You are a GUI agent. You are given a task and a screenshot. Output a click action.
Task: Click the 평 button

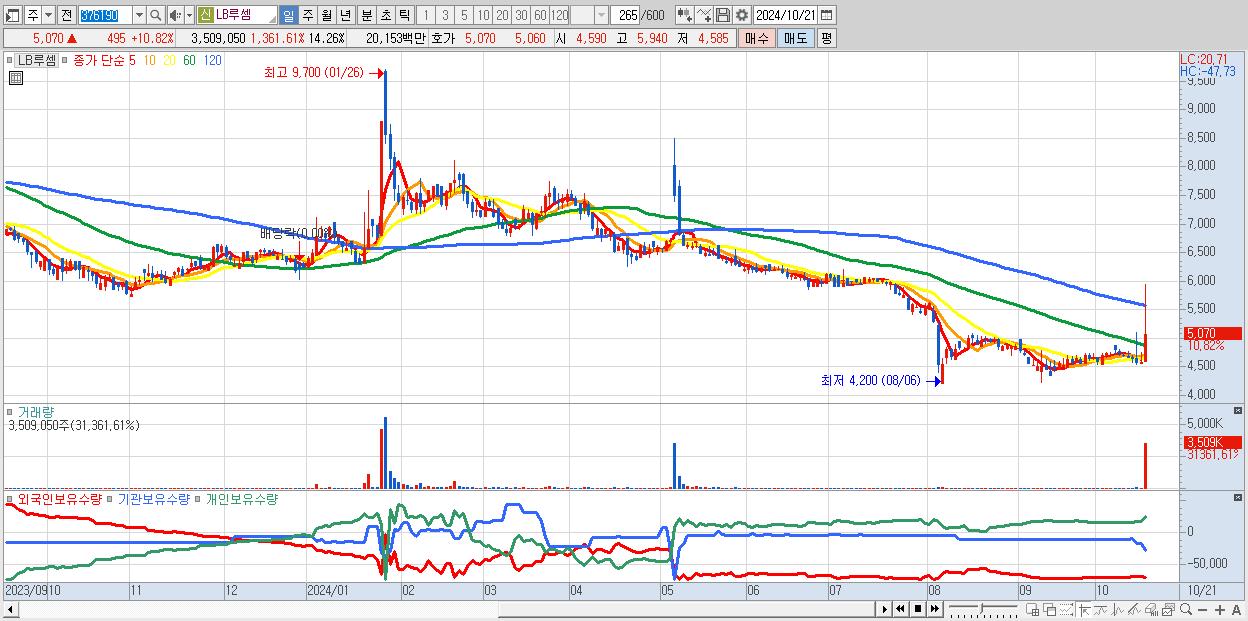click(826, 38)
